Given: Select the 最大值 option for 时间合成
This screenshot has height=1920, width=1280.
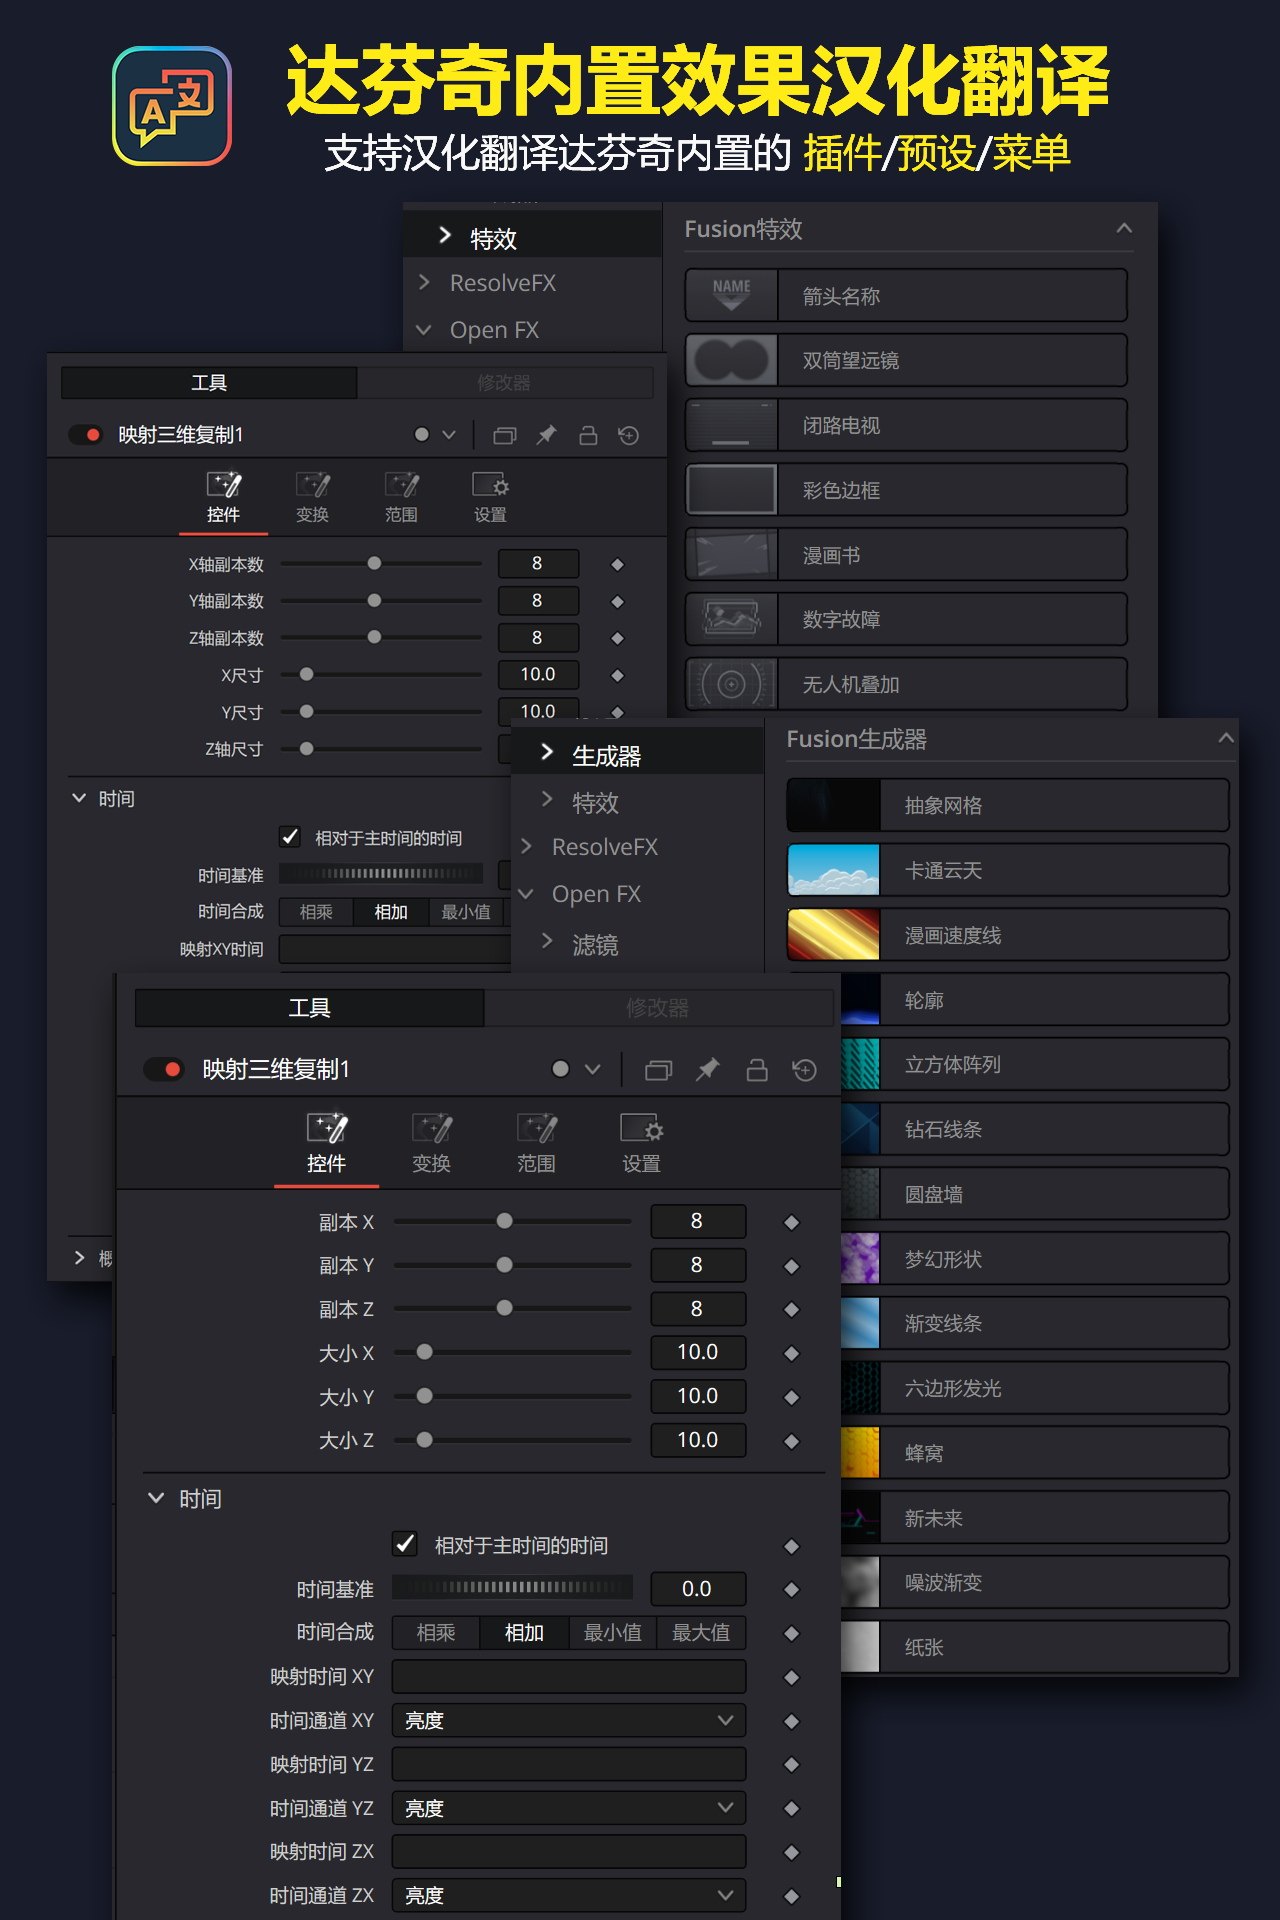Looking at the screenshot, I should click(701, 1633).
